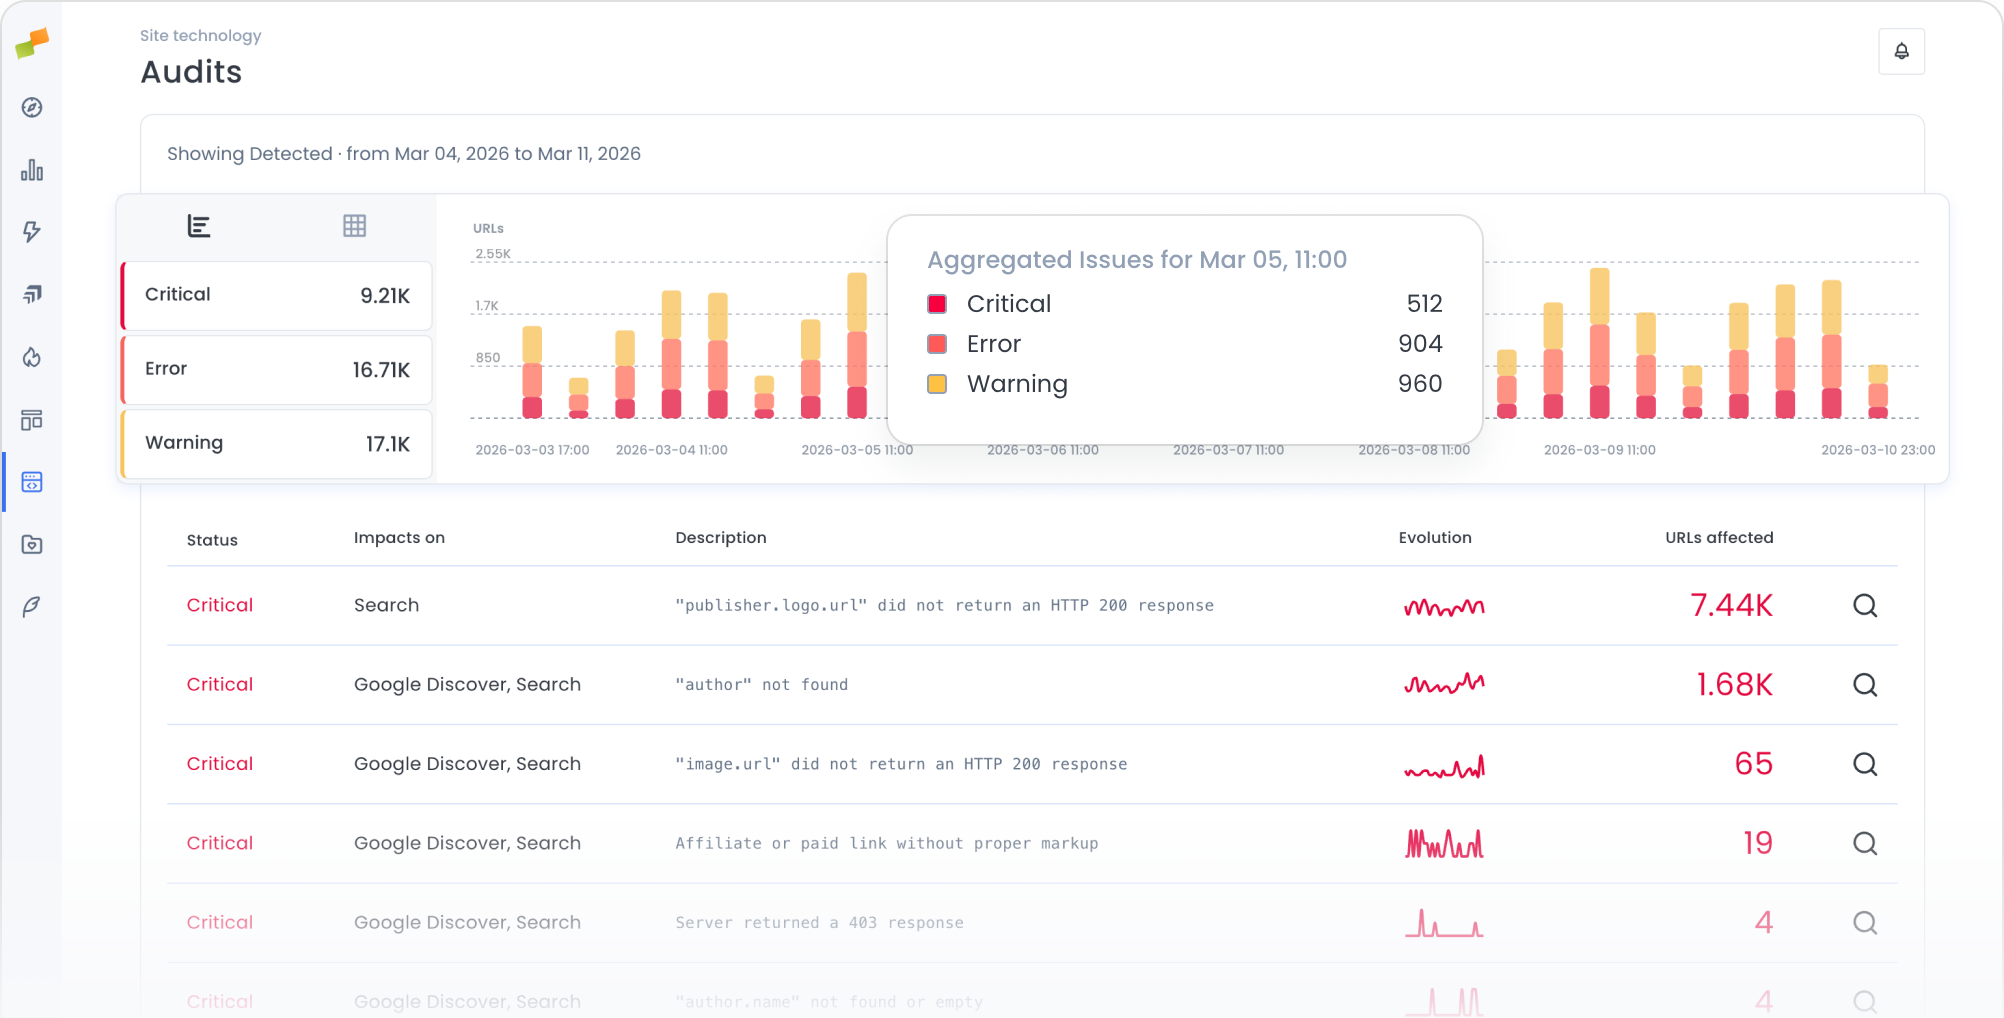Image resolution: width=2004 pixels, height=1018 pixels.
Task: Select the feather icon at sidebar bottom
Action: point(32,607)
